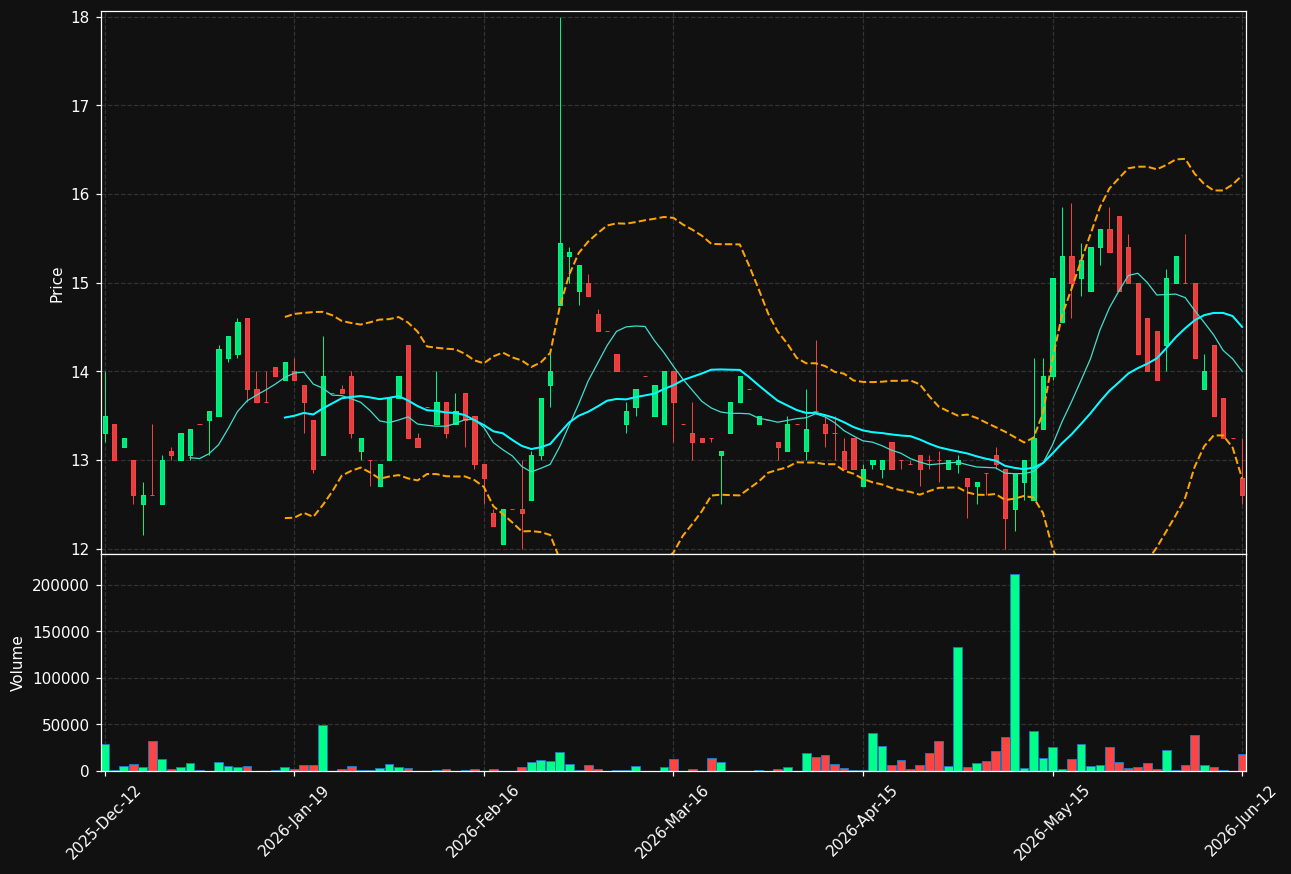The height and width of the screenshot is (874, 1291).
Task: Click the 2026-Mar-16 date label
Action: coord(672,822)
